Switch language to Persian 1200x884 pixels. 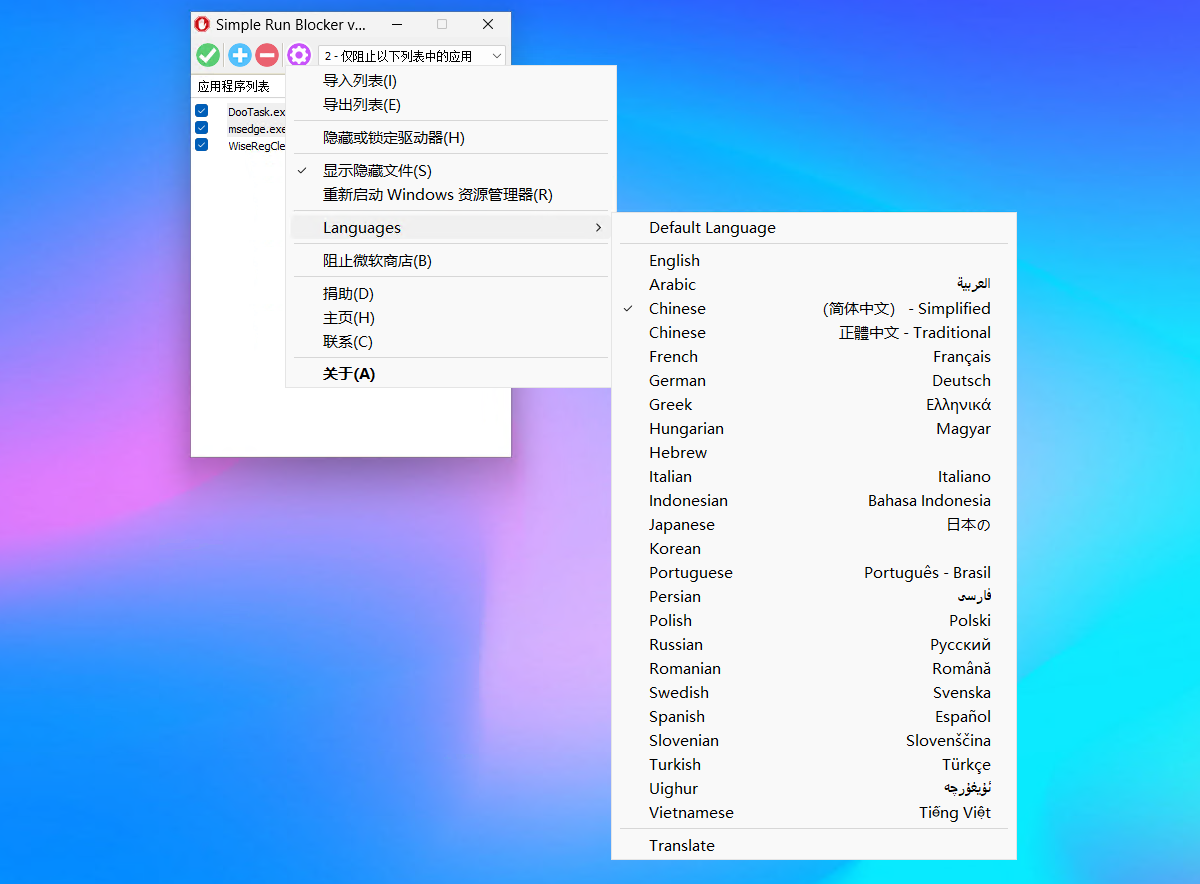(x=814, y=597)
